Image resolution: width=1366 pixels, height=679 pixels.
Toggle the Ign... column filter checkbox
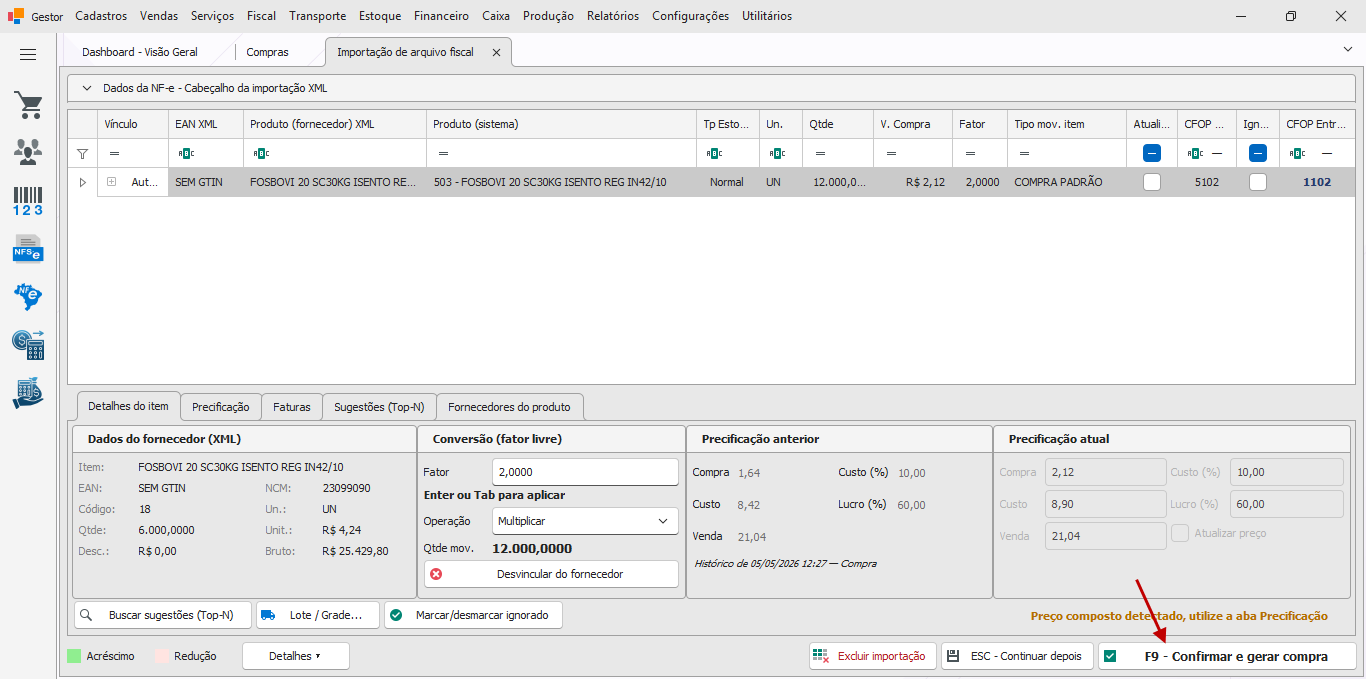pyautogui.click(x=1258, y=153)
